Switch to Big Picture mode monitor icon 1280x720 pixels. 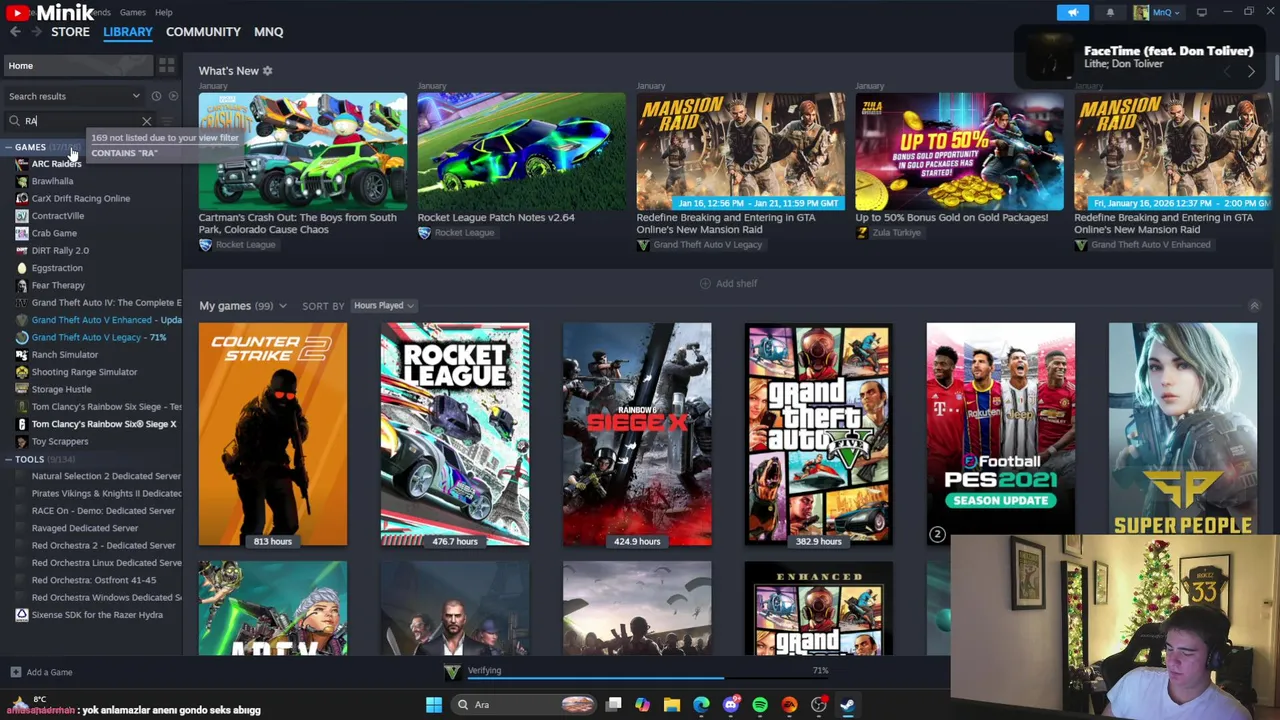[1202, 12]
